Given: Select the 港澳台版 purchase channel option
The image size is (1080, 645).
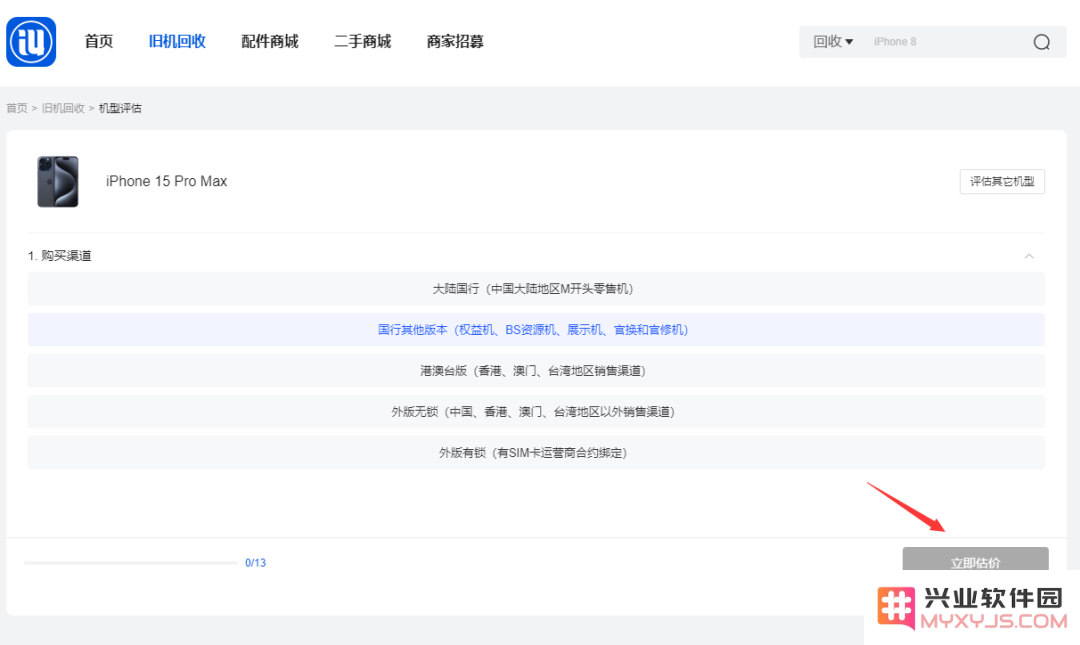Looking at the screenshot, I should click(536, 371).
